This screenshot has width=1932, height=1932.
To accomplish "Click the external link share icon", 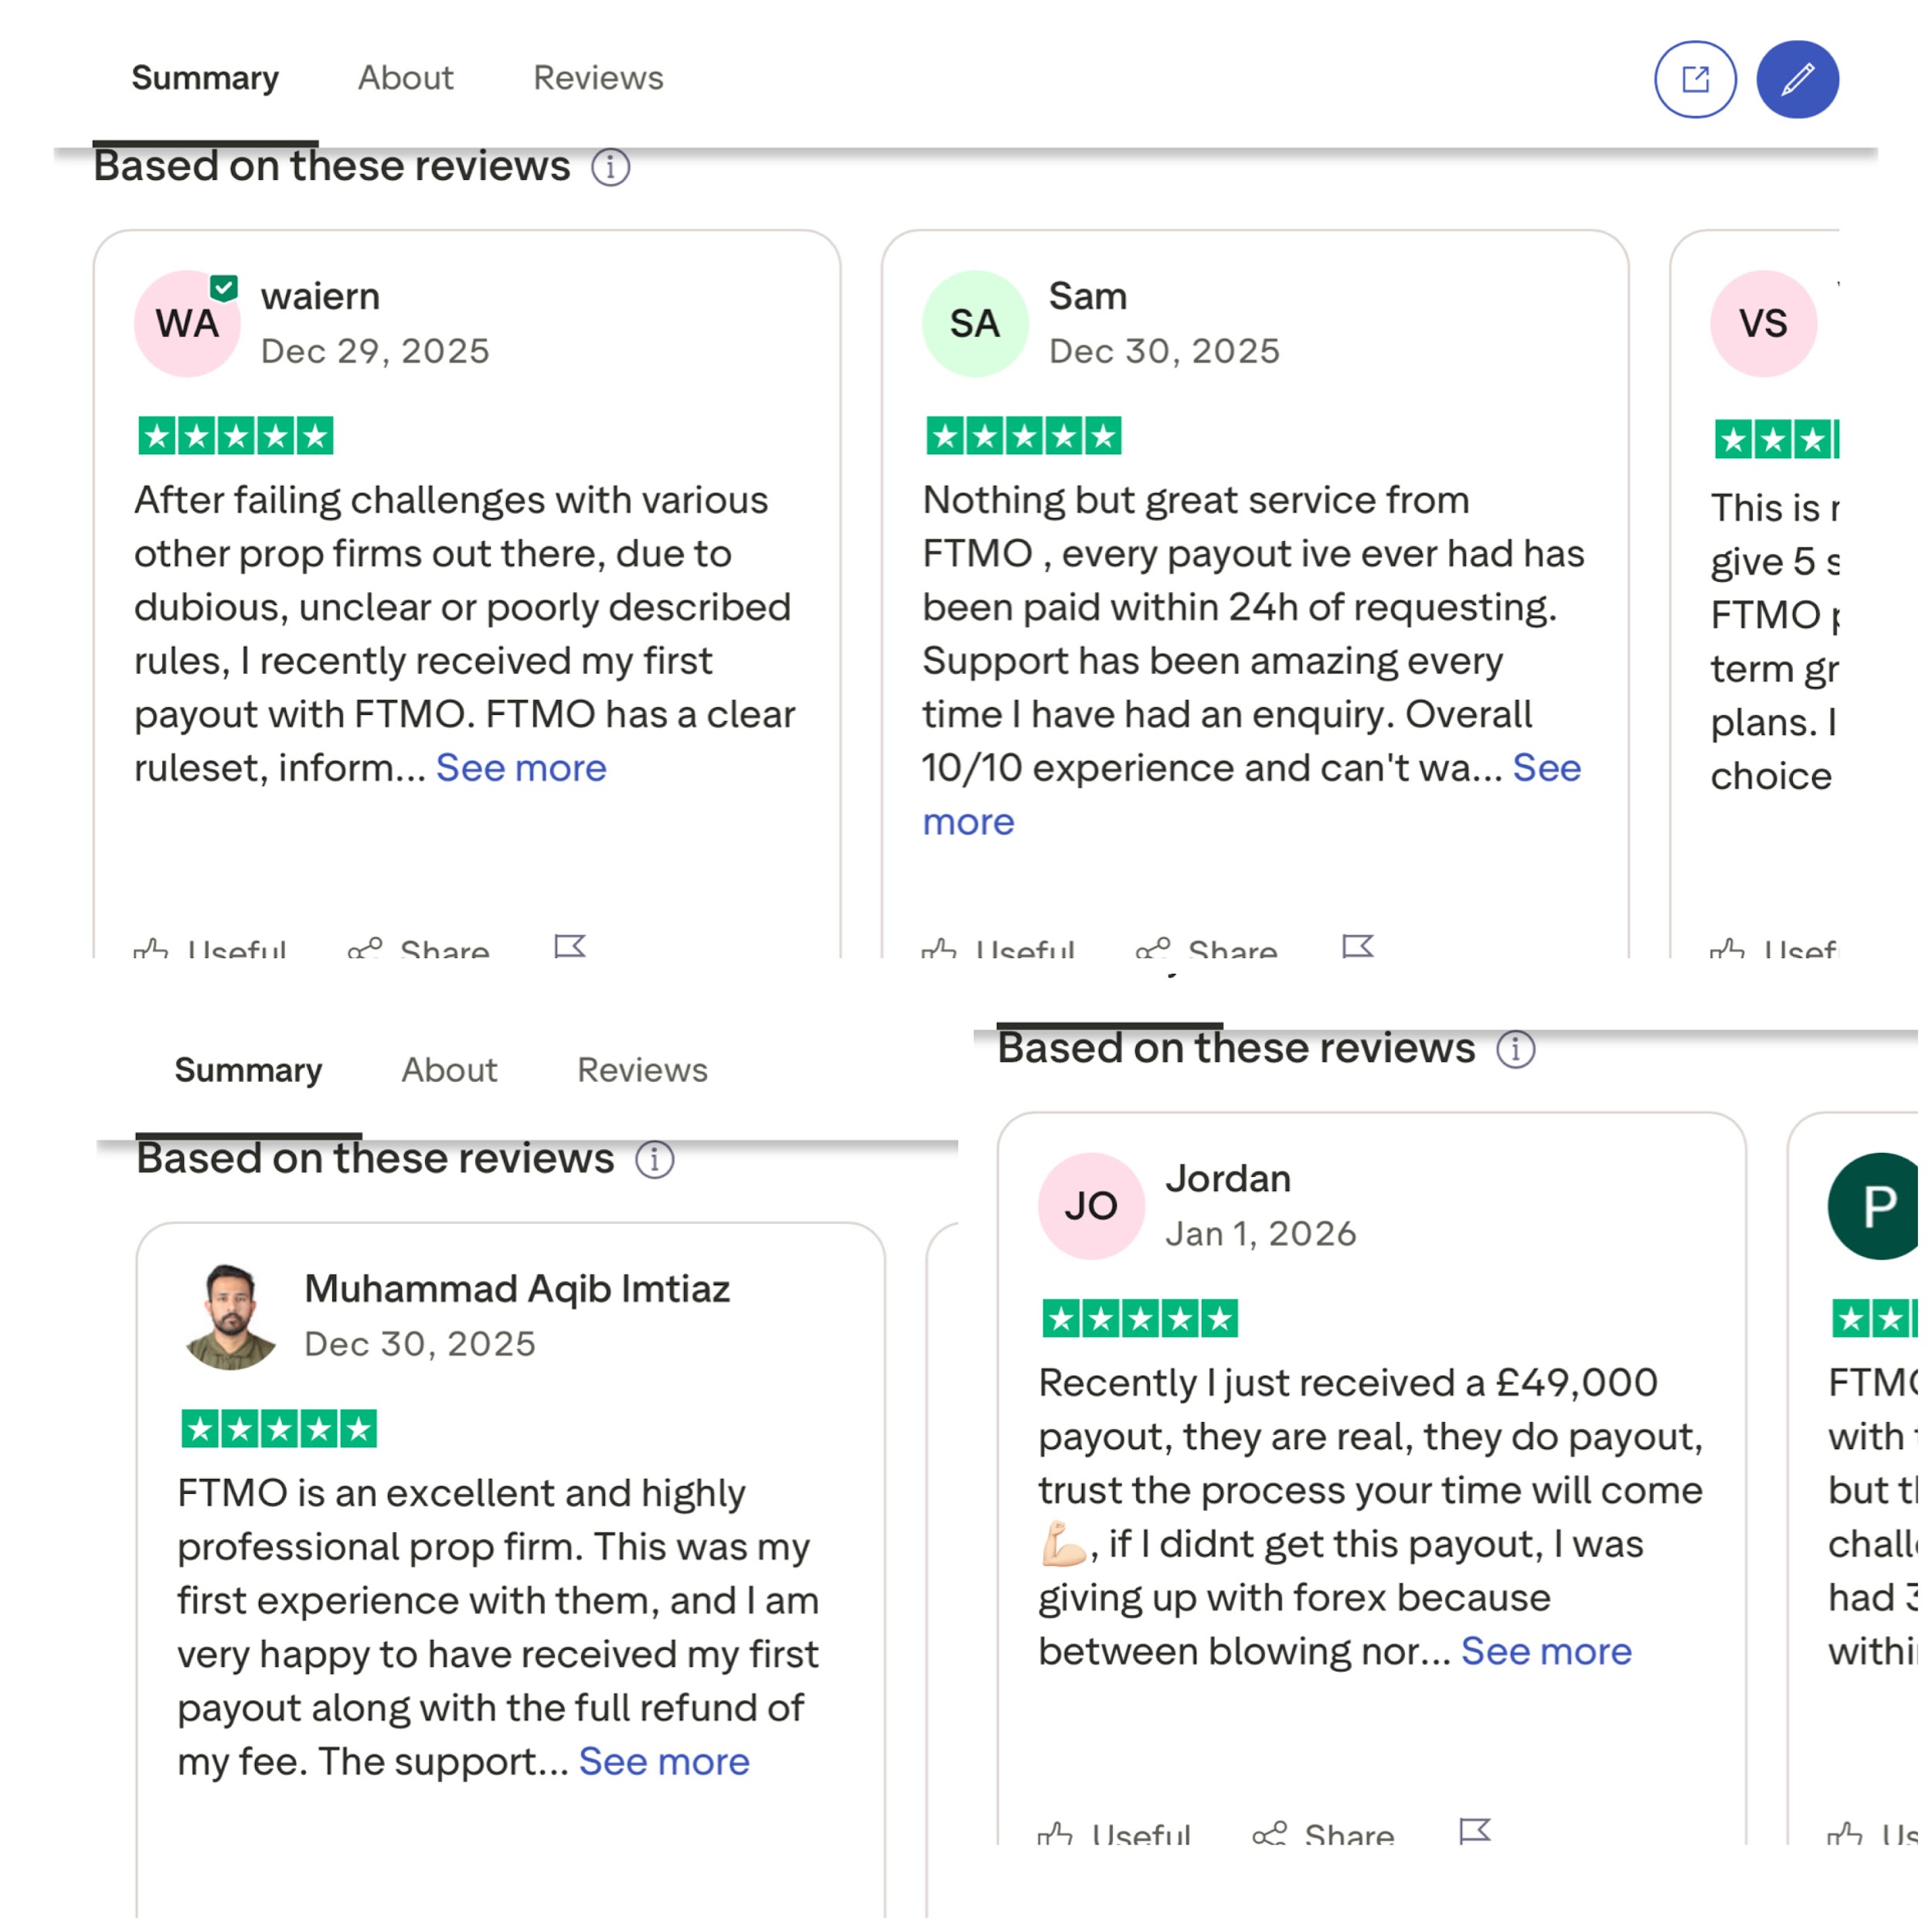I will coord(1695,79).
